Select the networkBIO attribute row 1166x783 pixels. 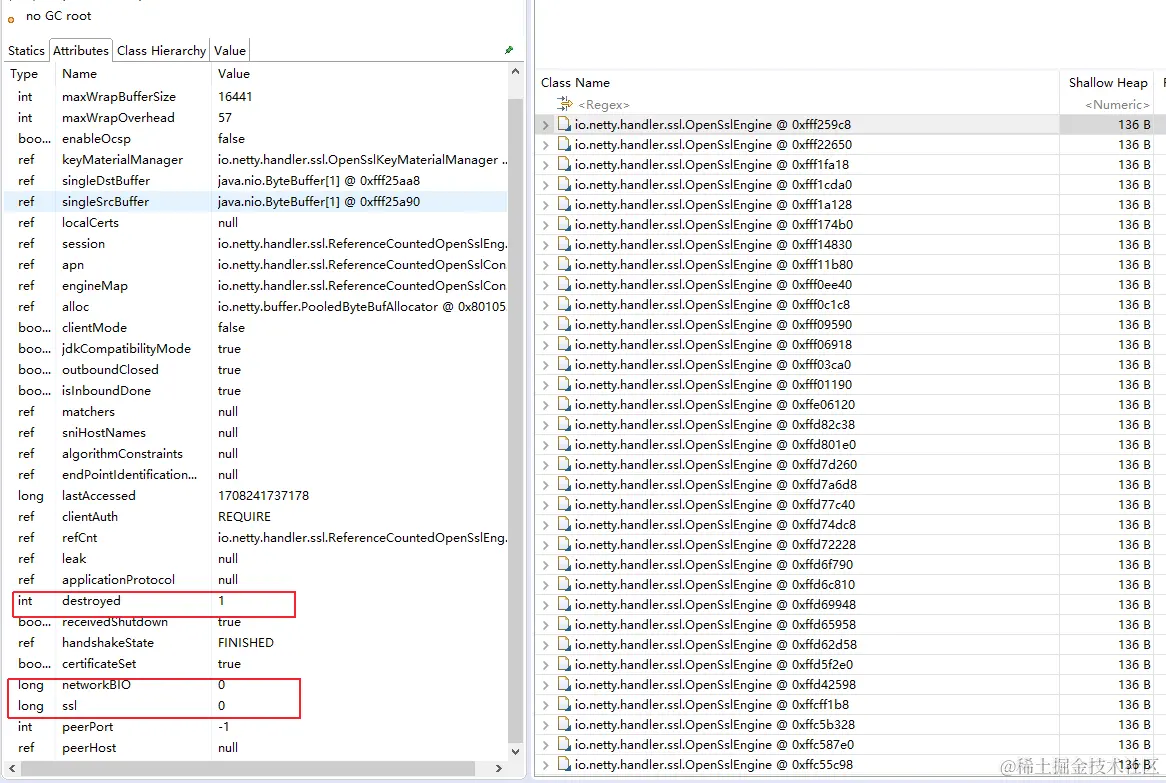pos(256,685)
